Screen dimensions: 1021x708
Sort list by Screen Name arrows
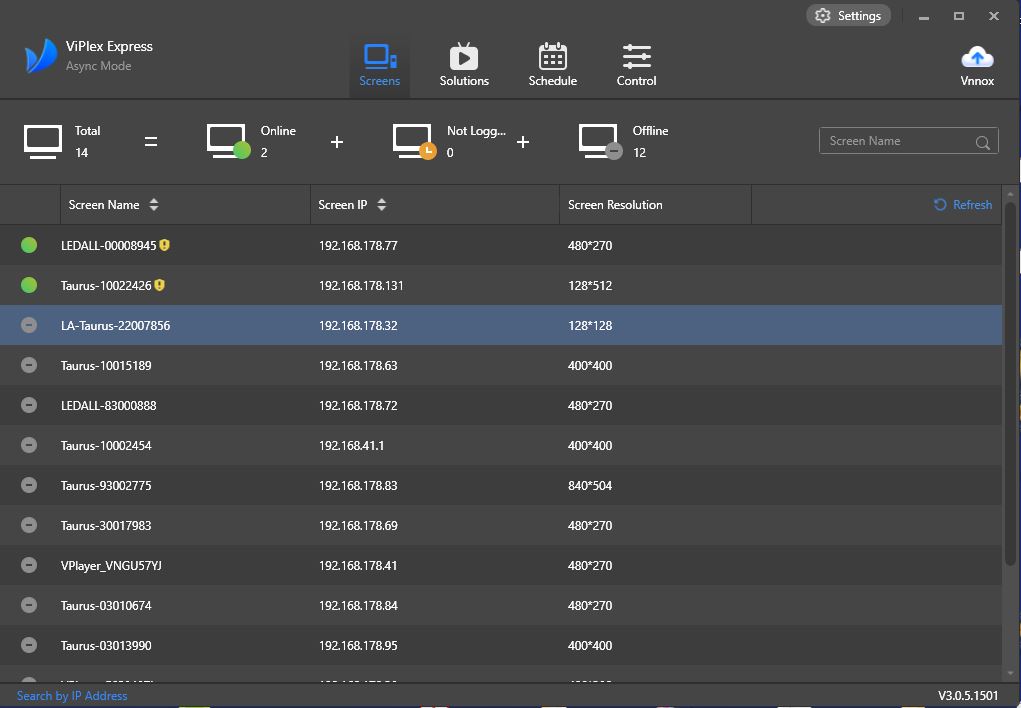click(x=154, y=205)
